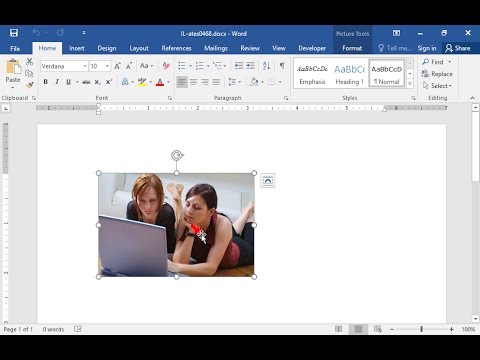Click the Save icon in title bar
This screenshot has height=360, width=480.
click(x=14, y=33)
